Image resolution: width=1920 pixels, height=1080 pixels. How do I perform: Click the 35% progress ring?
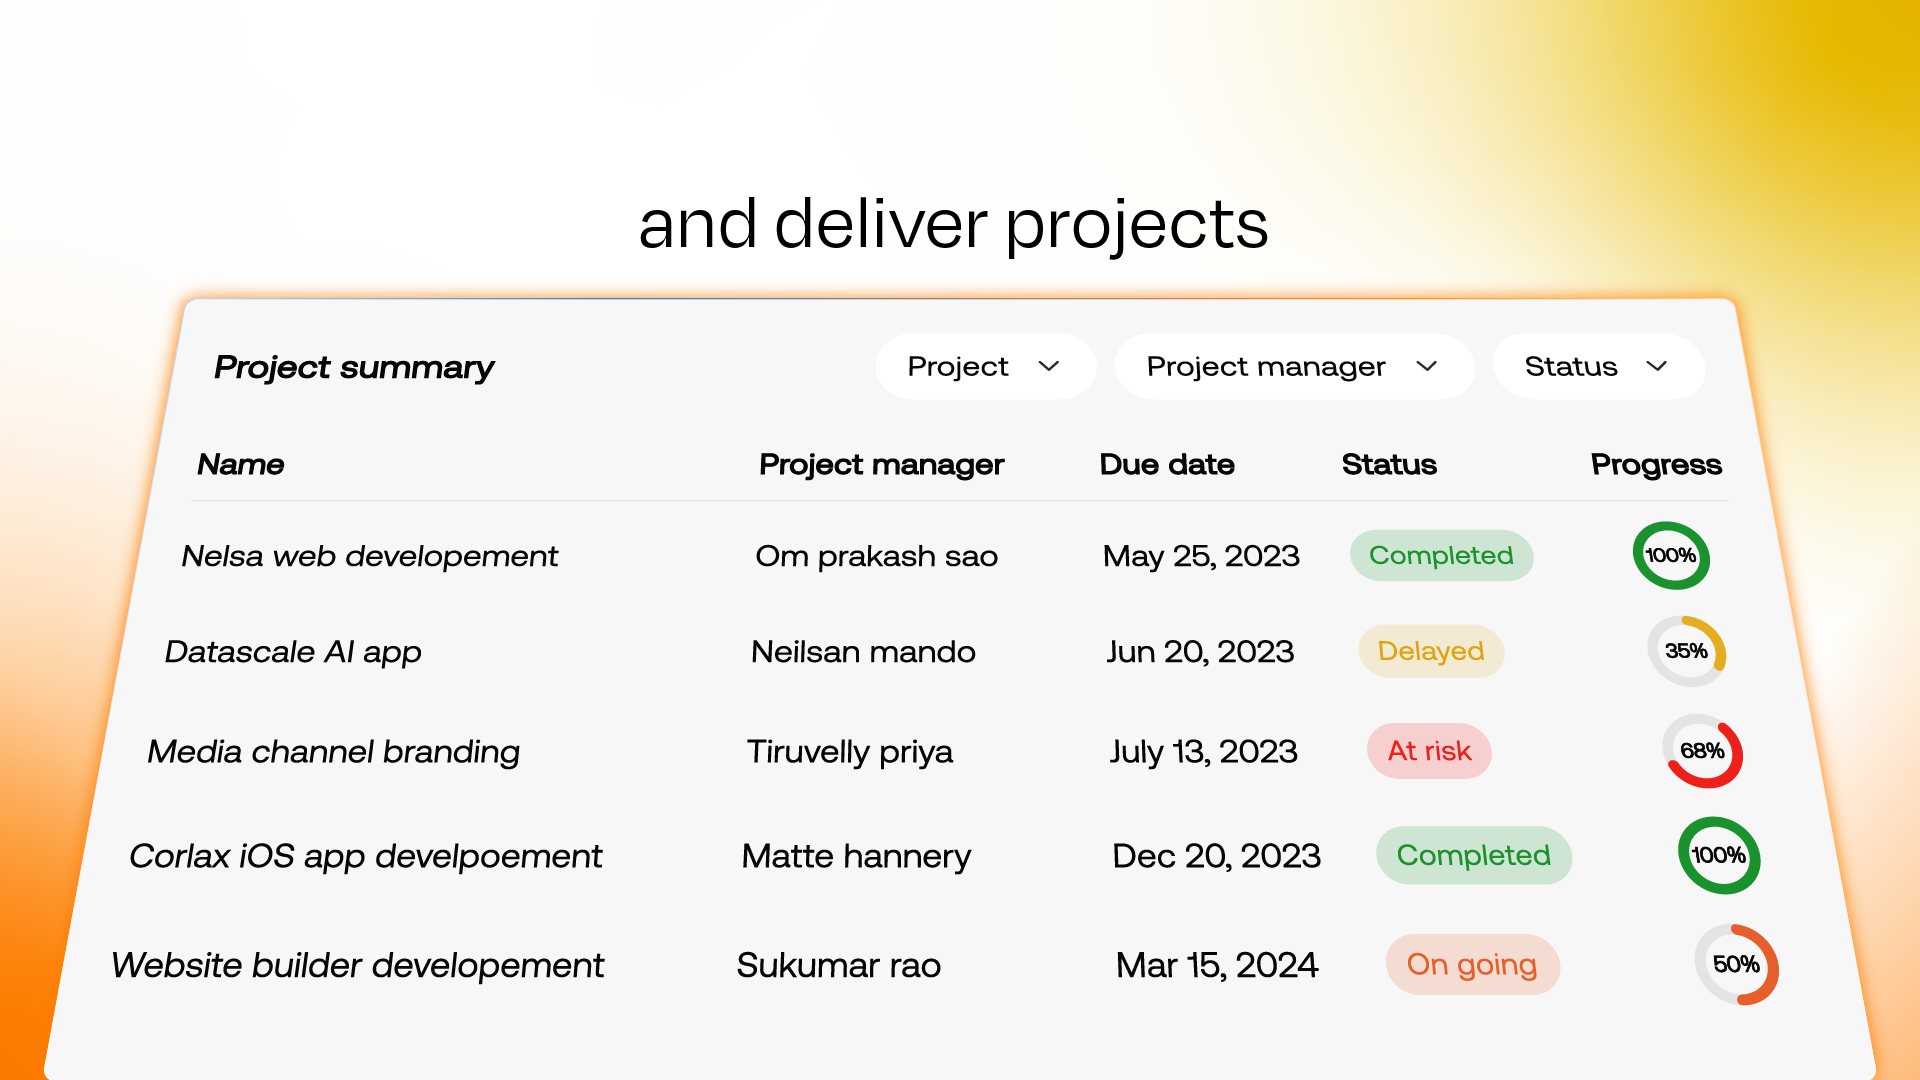[x=1687, y=651]
